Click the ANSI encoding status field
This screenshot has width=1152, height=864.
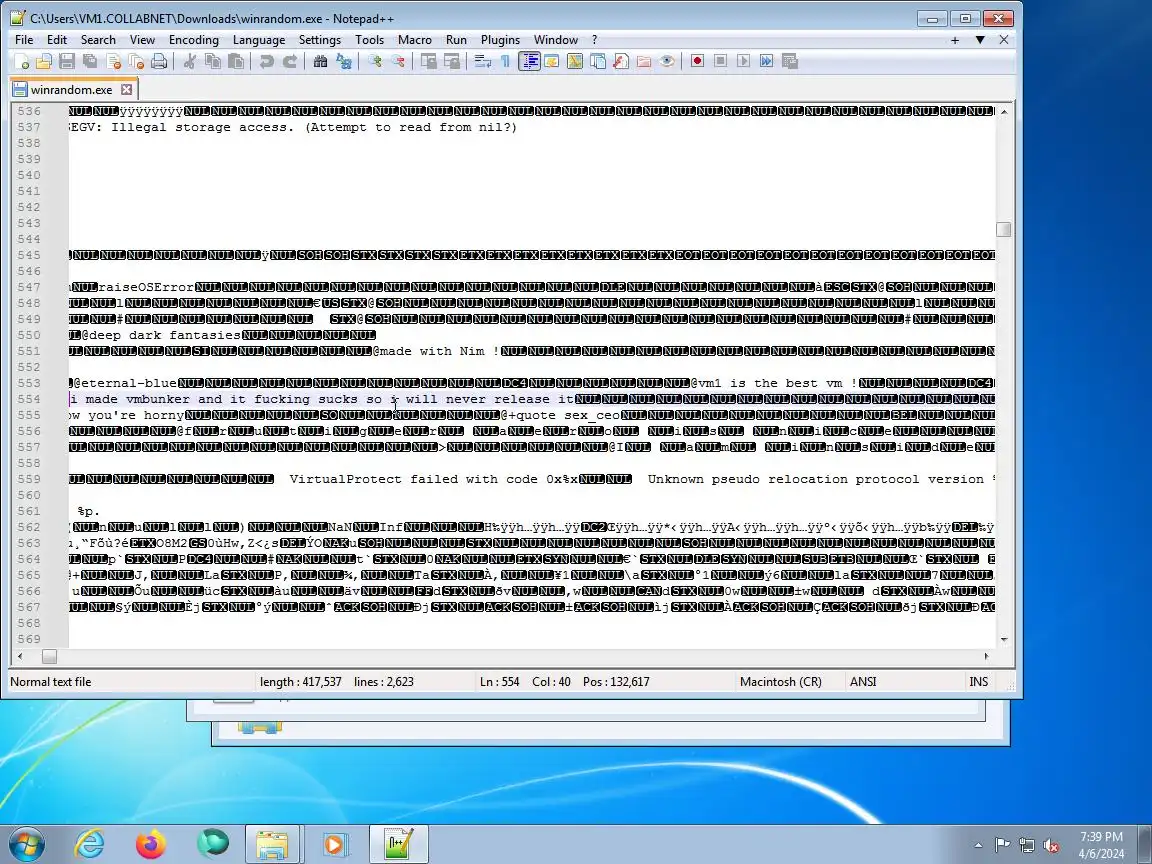coord(863,682)
